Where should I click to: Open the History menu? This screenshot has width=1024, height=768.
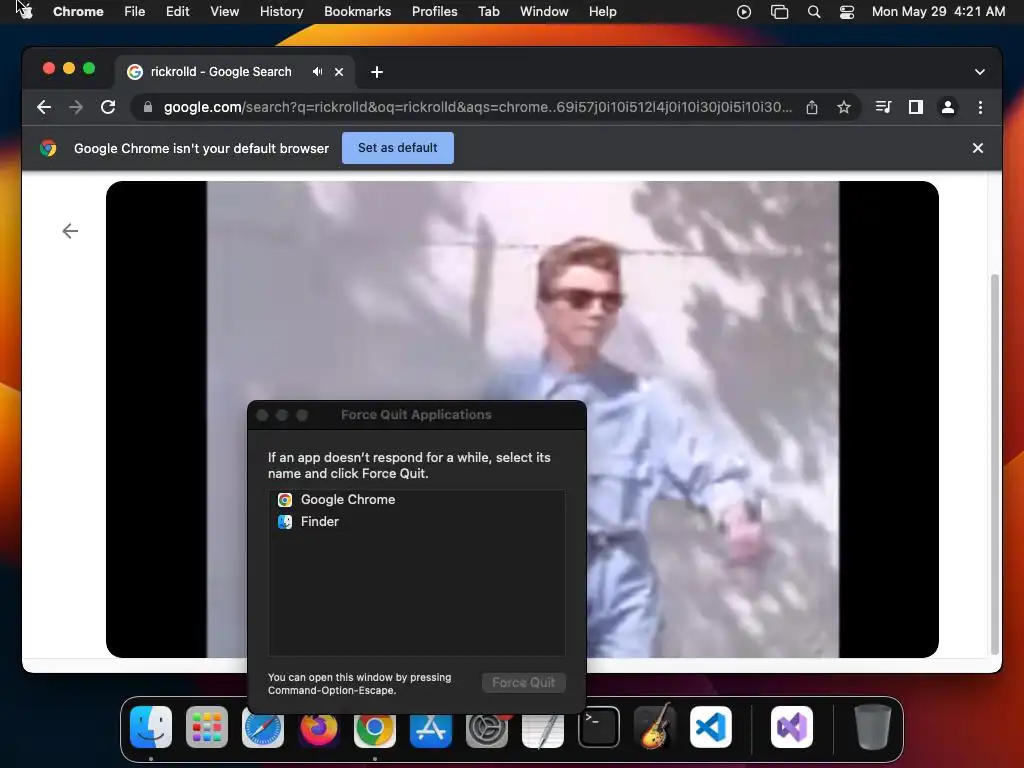tap(281, 11)
